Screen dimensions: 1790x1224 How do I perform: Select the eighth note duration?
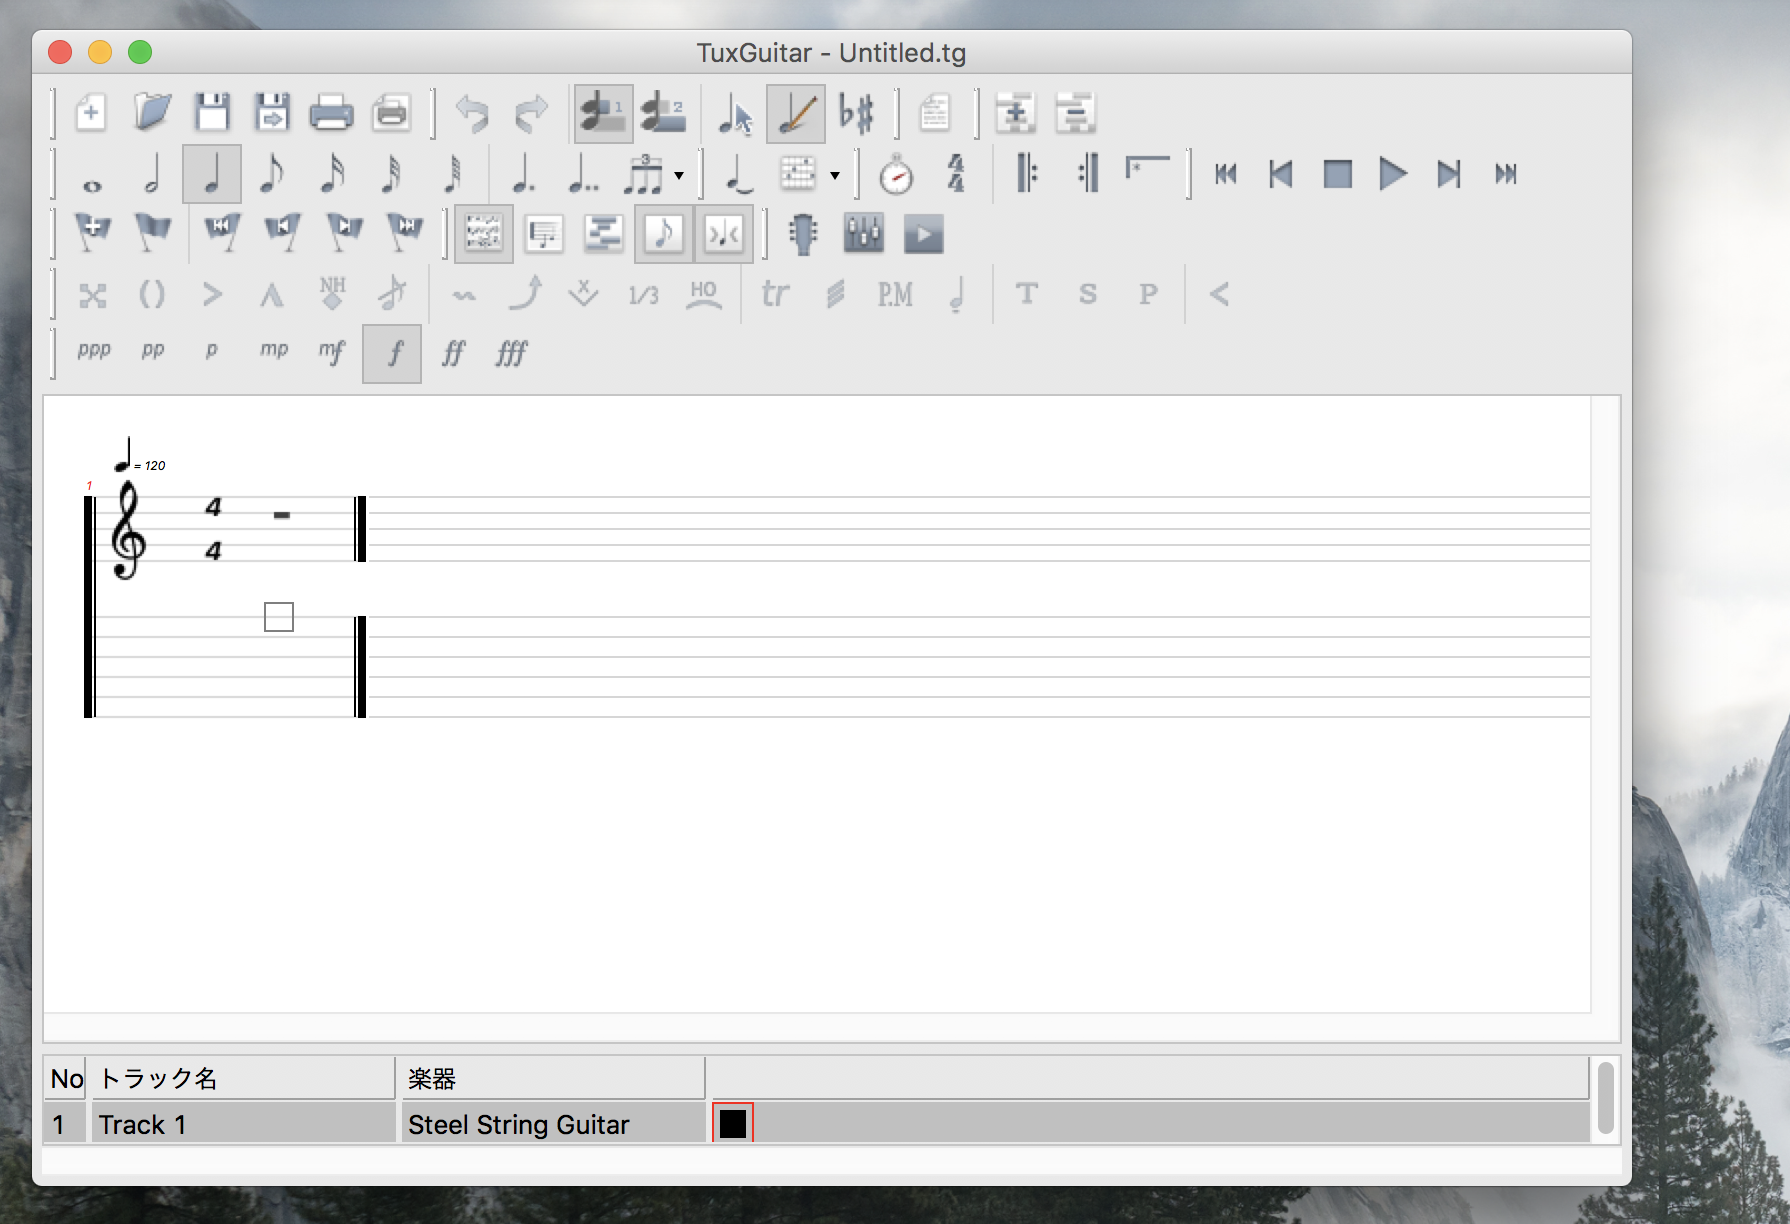[271, 174]
